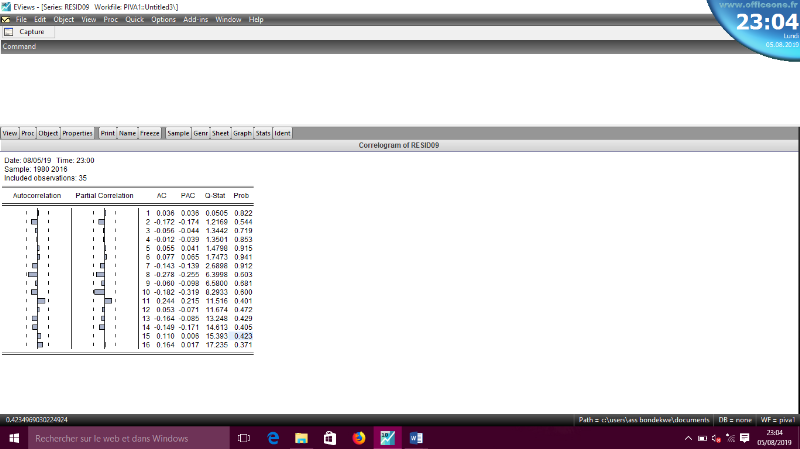The image size is (800, 449).
Task: Show hidden system tray icons
Action: point(688,438)
